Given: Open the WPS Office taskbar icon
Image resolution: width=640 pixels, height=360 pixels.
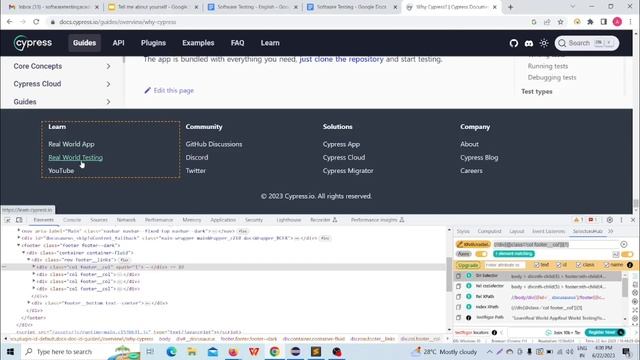Looking at the screenshot, I should coord(254,351).
